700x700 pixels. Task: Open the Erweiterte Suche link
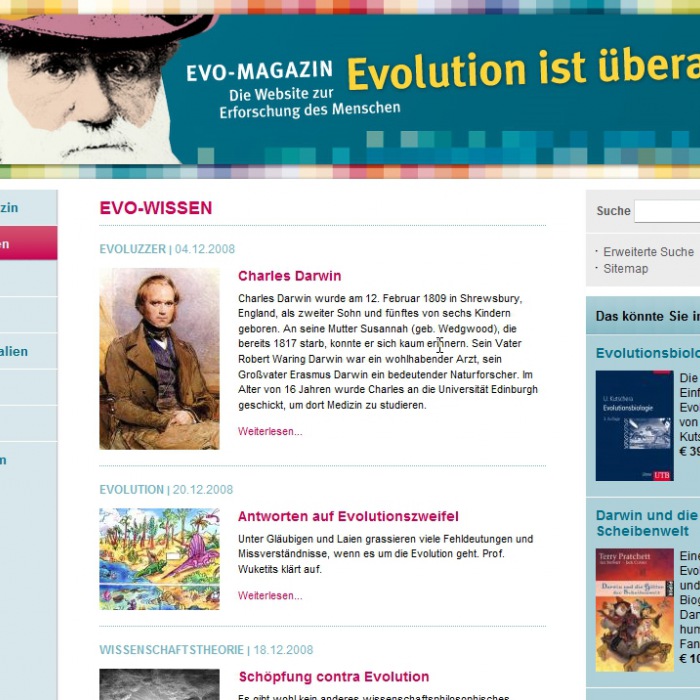[x=648, y=252]
